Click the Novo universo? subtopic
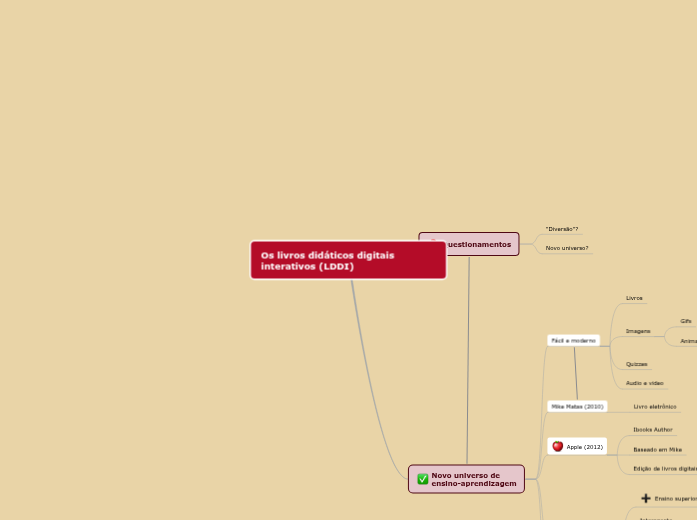 point(566,247)
